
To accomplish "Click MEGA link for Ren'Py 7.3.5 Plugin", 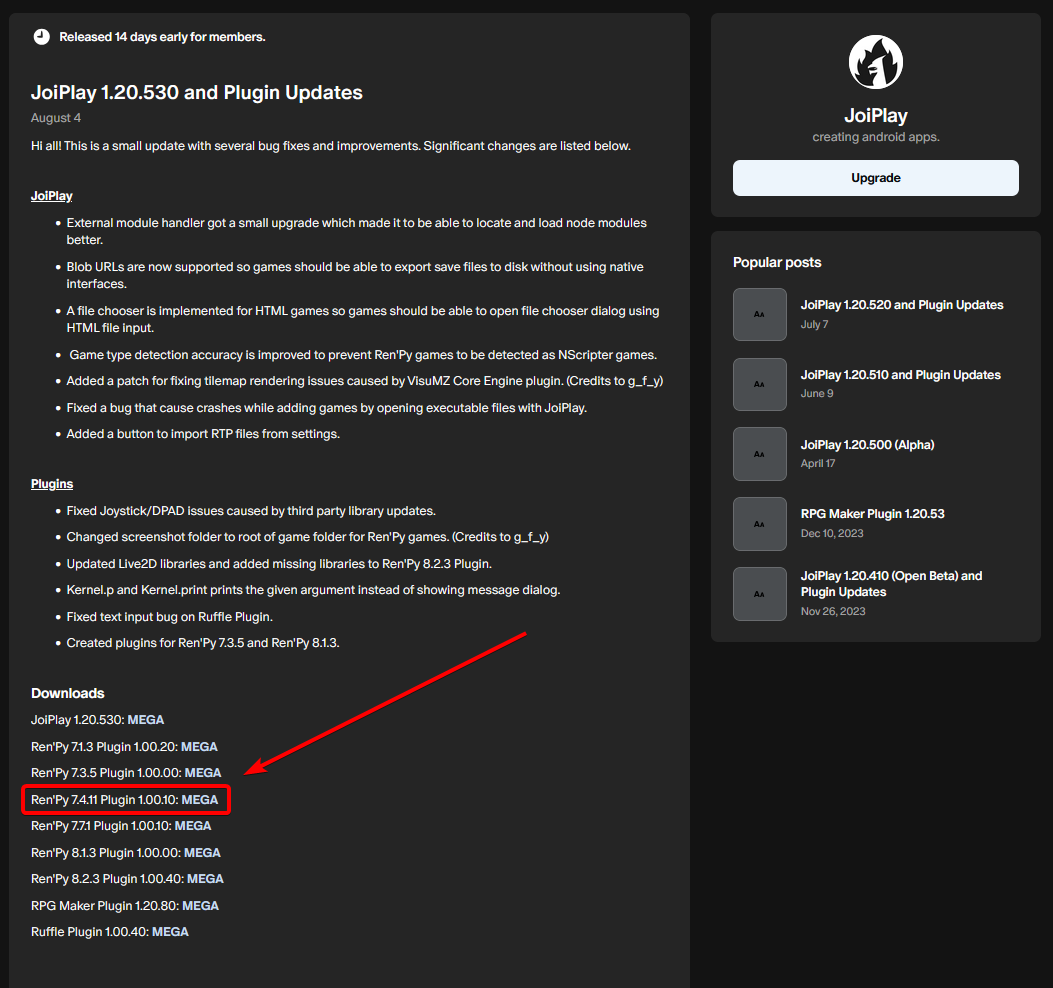I will click(203, 773).
